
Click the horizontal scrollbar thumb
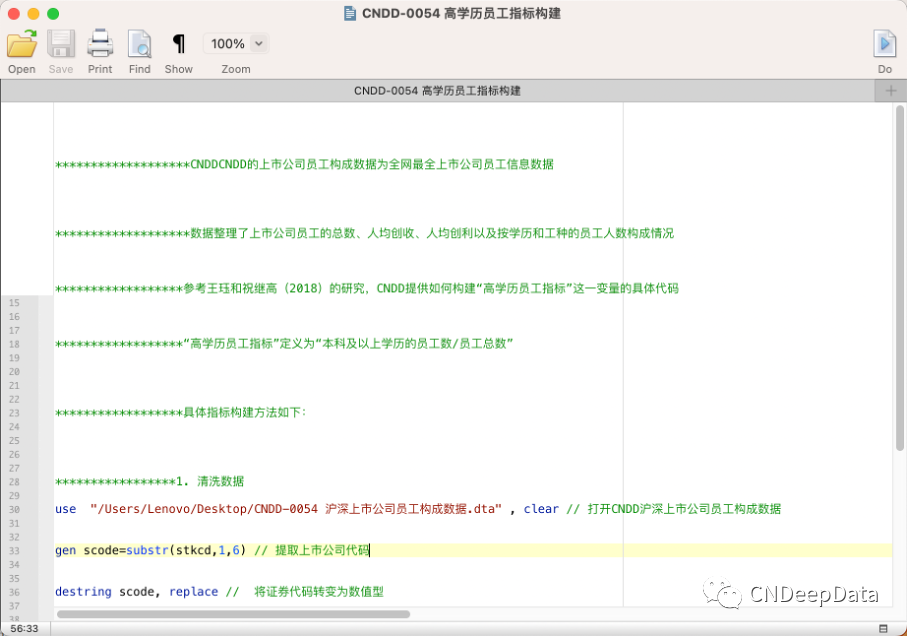233,614
